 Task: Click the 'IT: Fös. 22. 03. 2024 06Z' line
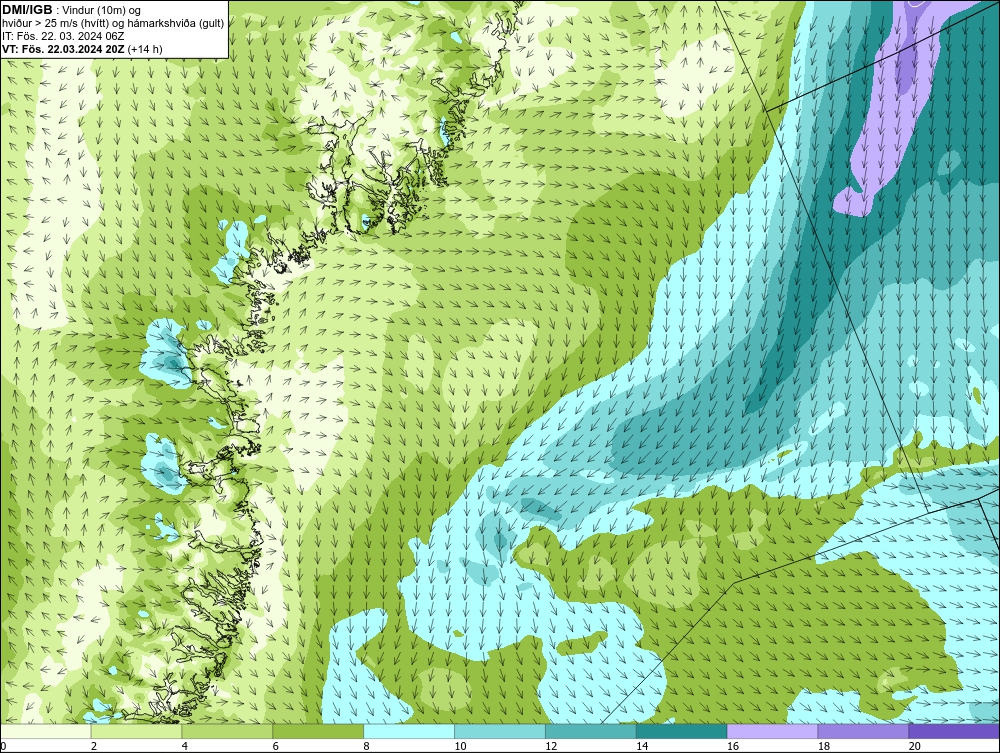pyautogui.click(x=63, y=36)
